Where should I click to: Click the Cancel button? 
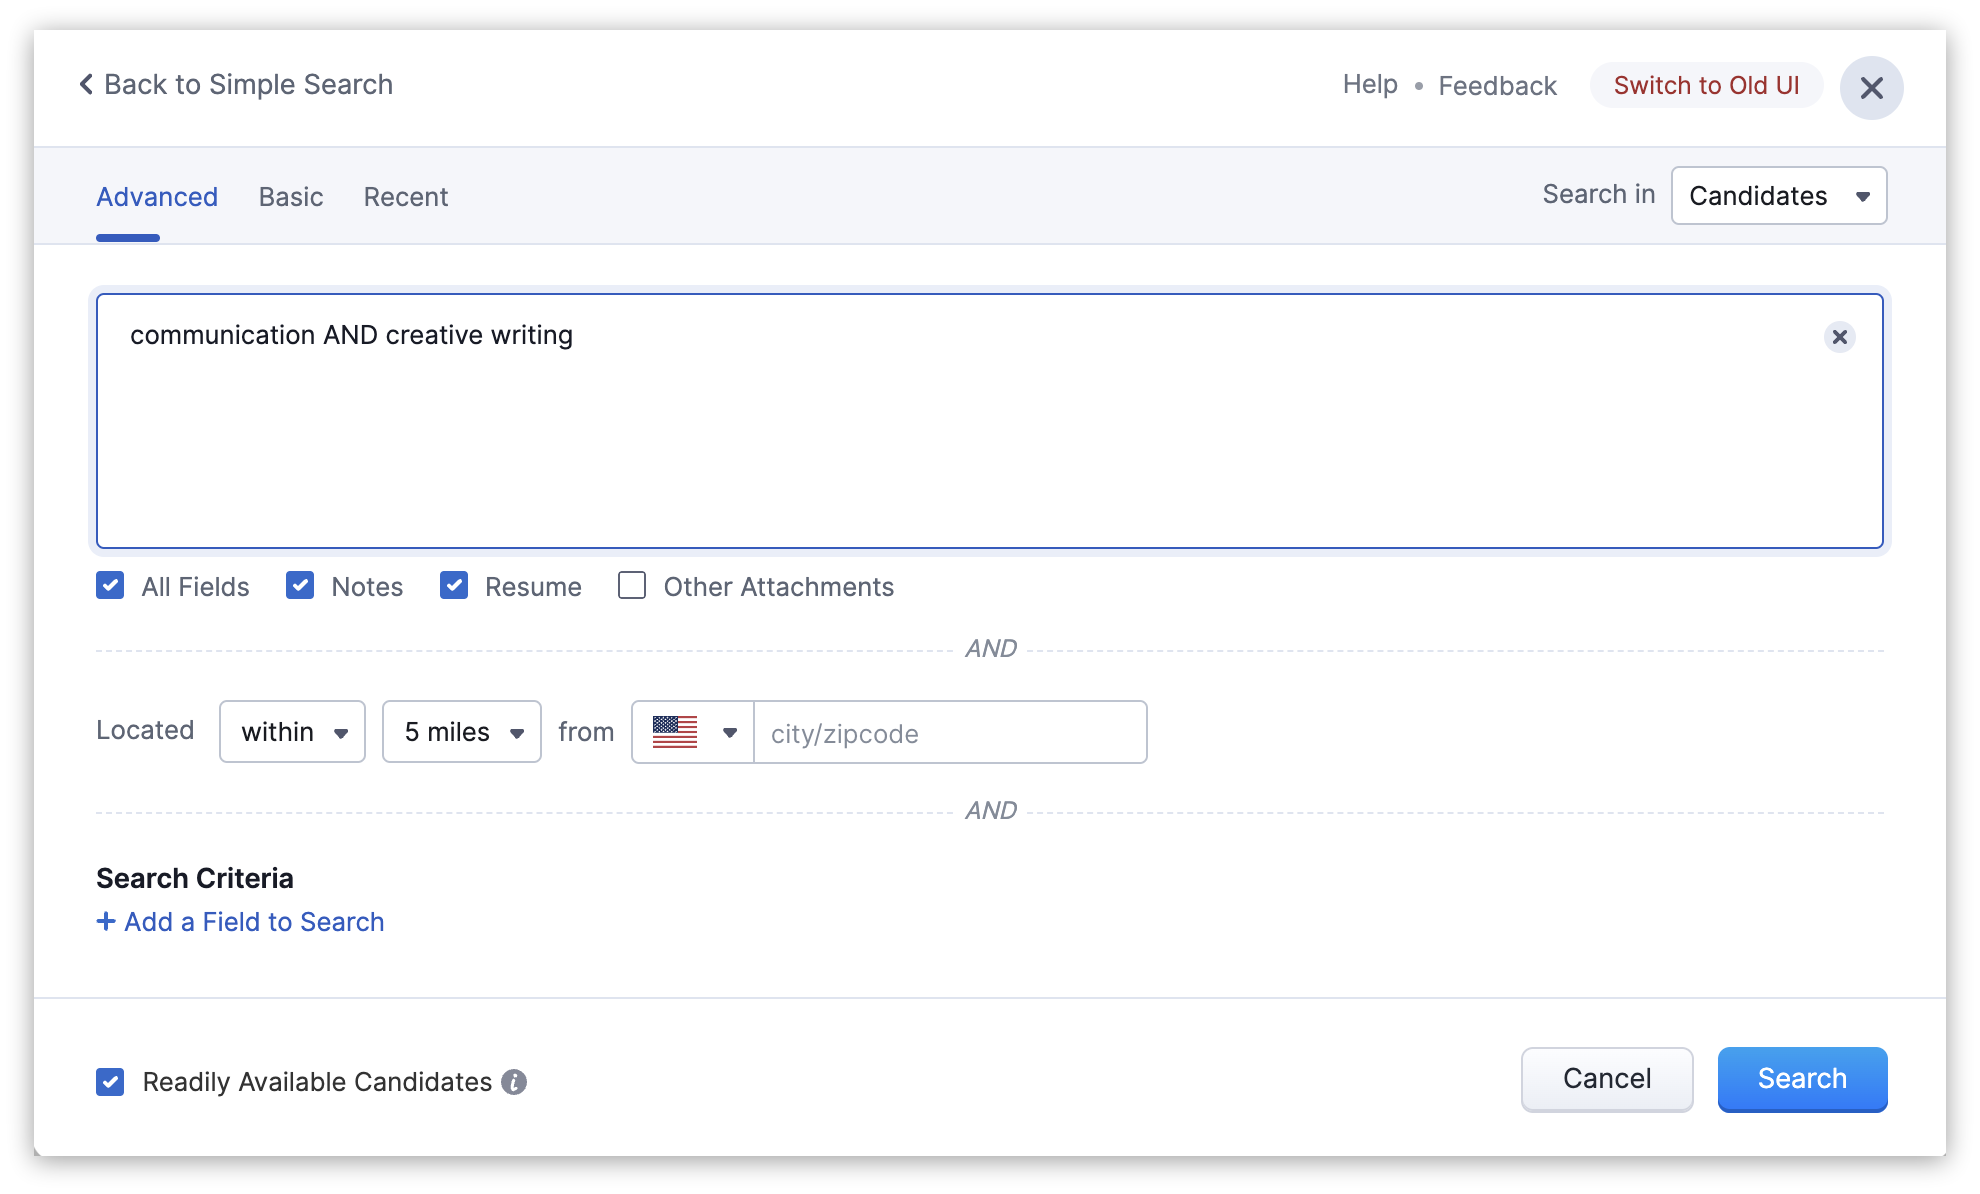pyautogui.click(x=1606, y=1079)
